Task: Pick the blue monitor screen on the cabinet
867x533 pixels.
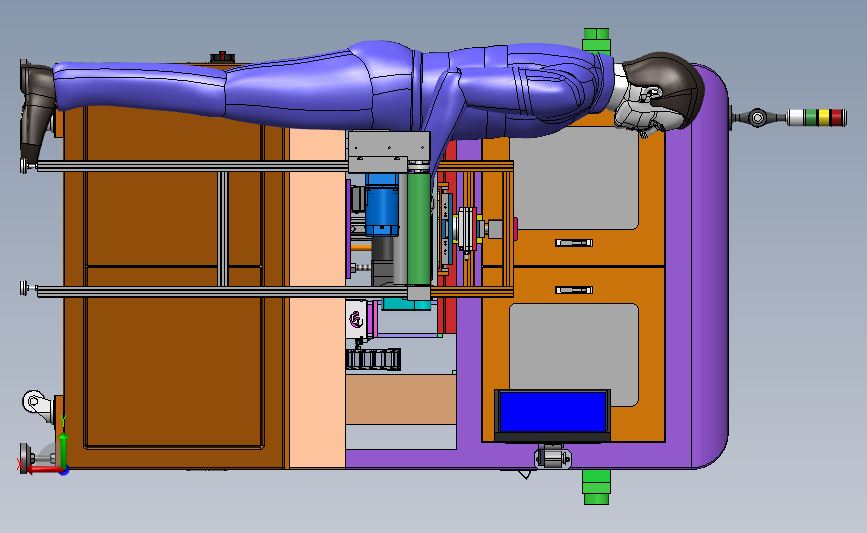Action: [x=552, y=412]
